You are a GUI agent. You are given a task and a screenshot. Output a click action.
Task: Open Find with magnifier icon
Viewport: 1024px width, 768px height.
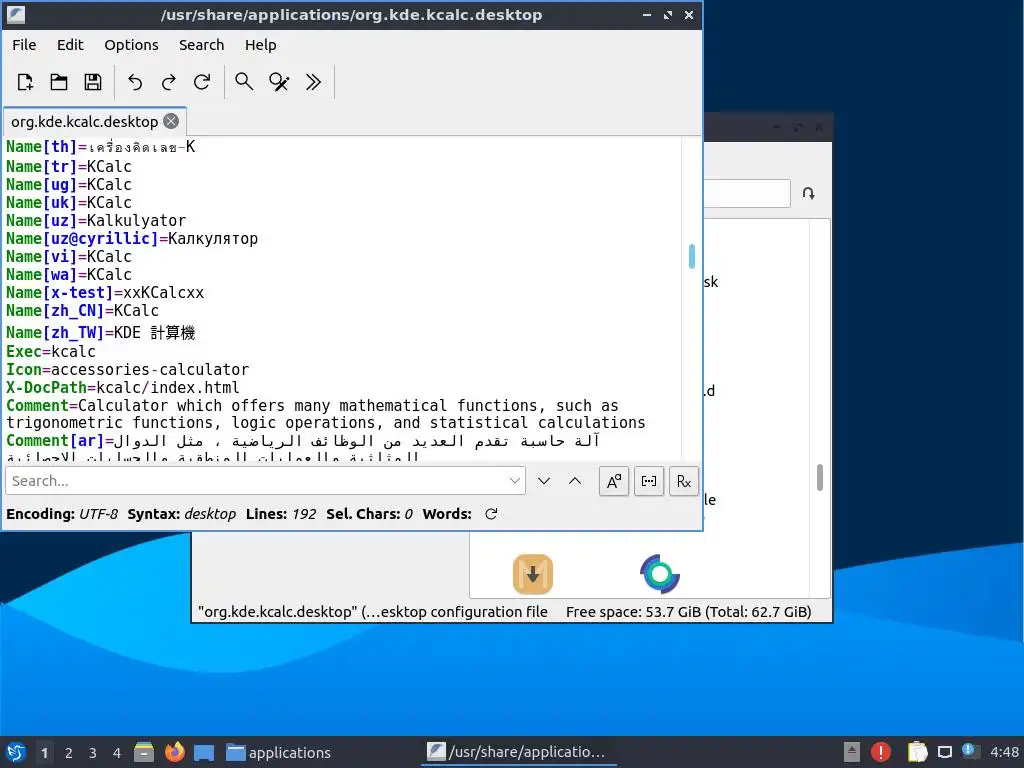(x=244, y=82)
